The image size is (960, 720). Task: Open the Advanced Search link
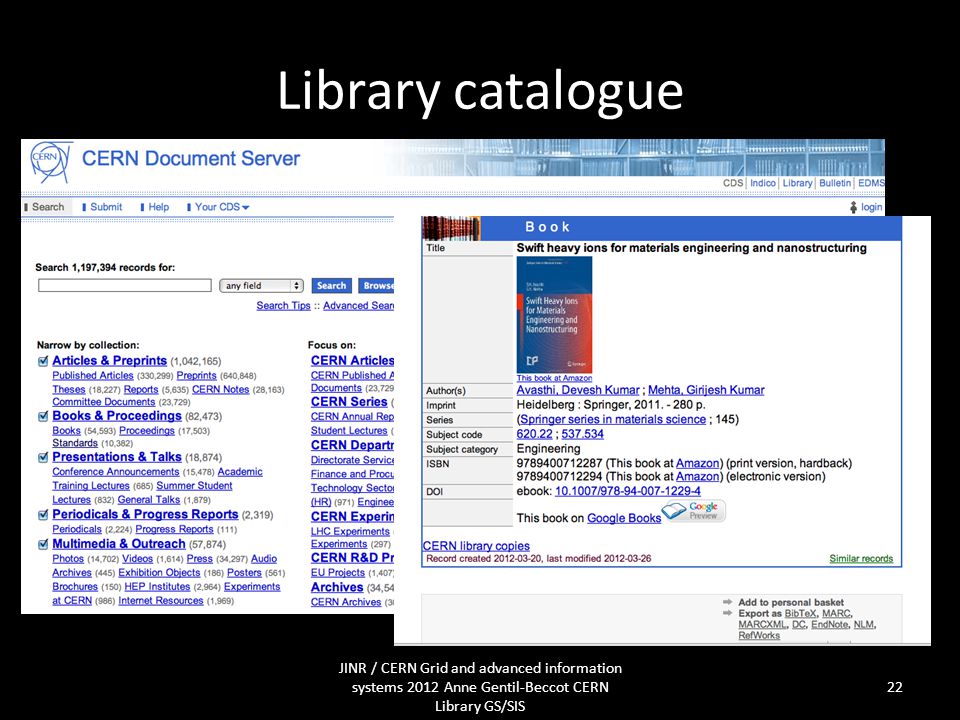point(359,306)
